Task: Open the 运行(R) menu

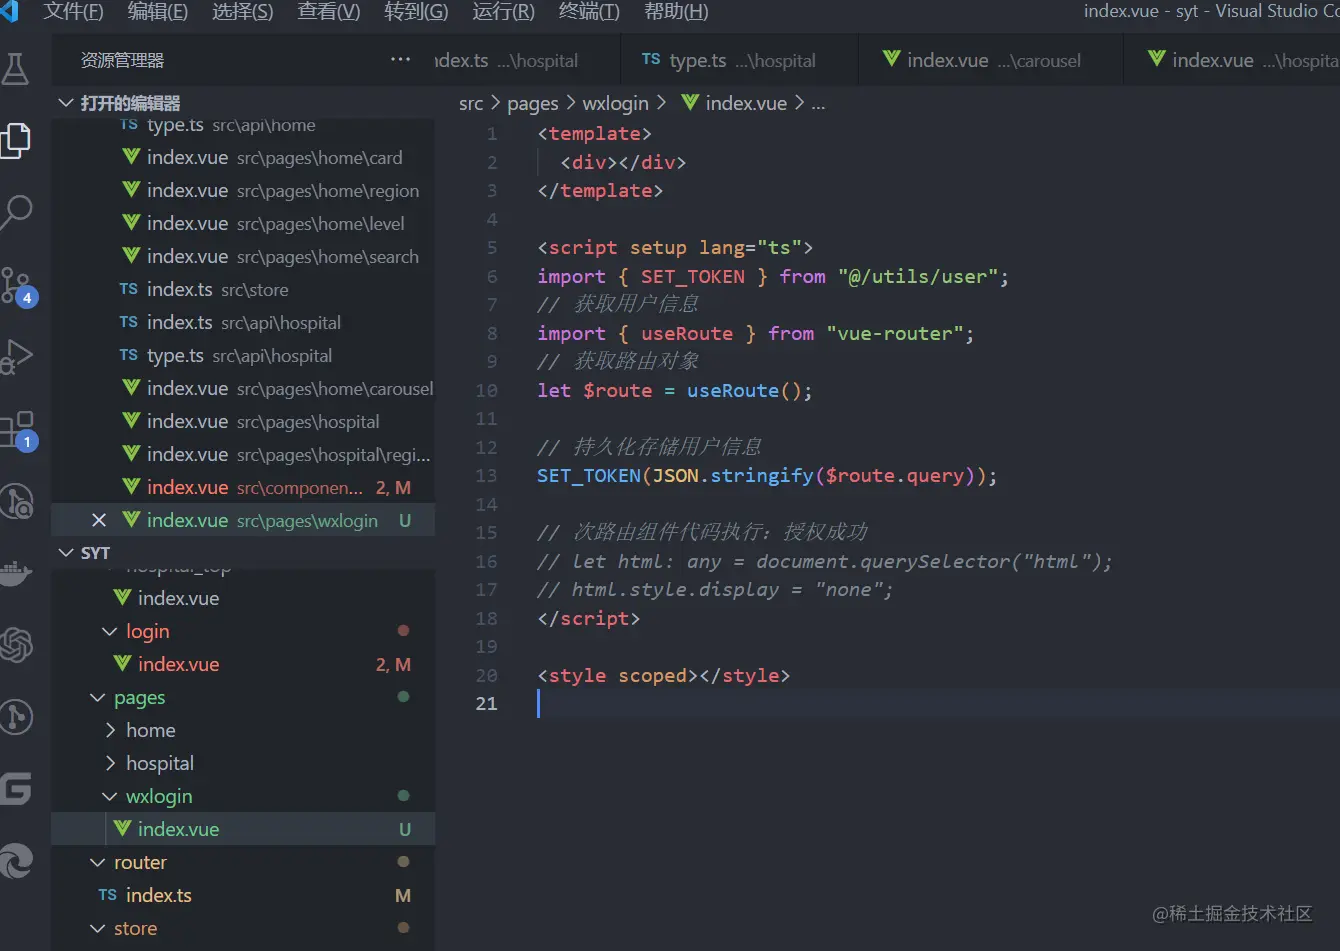Action: click(x=503, y=12)
